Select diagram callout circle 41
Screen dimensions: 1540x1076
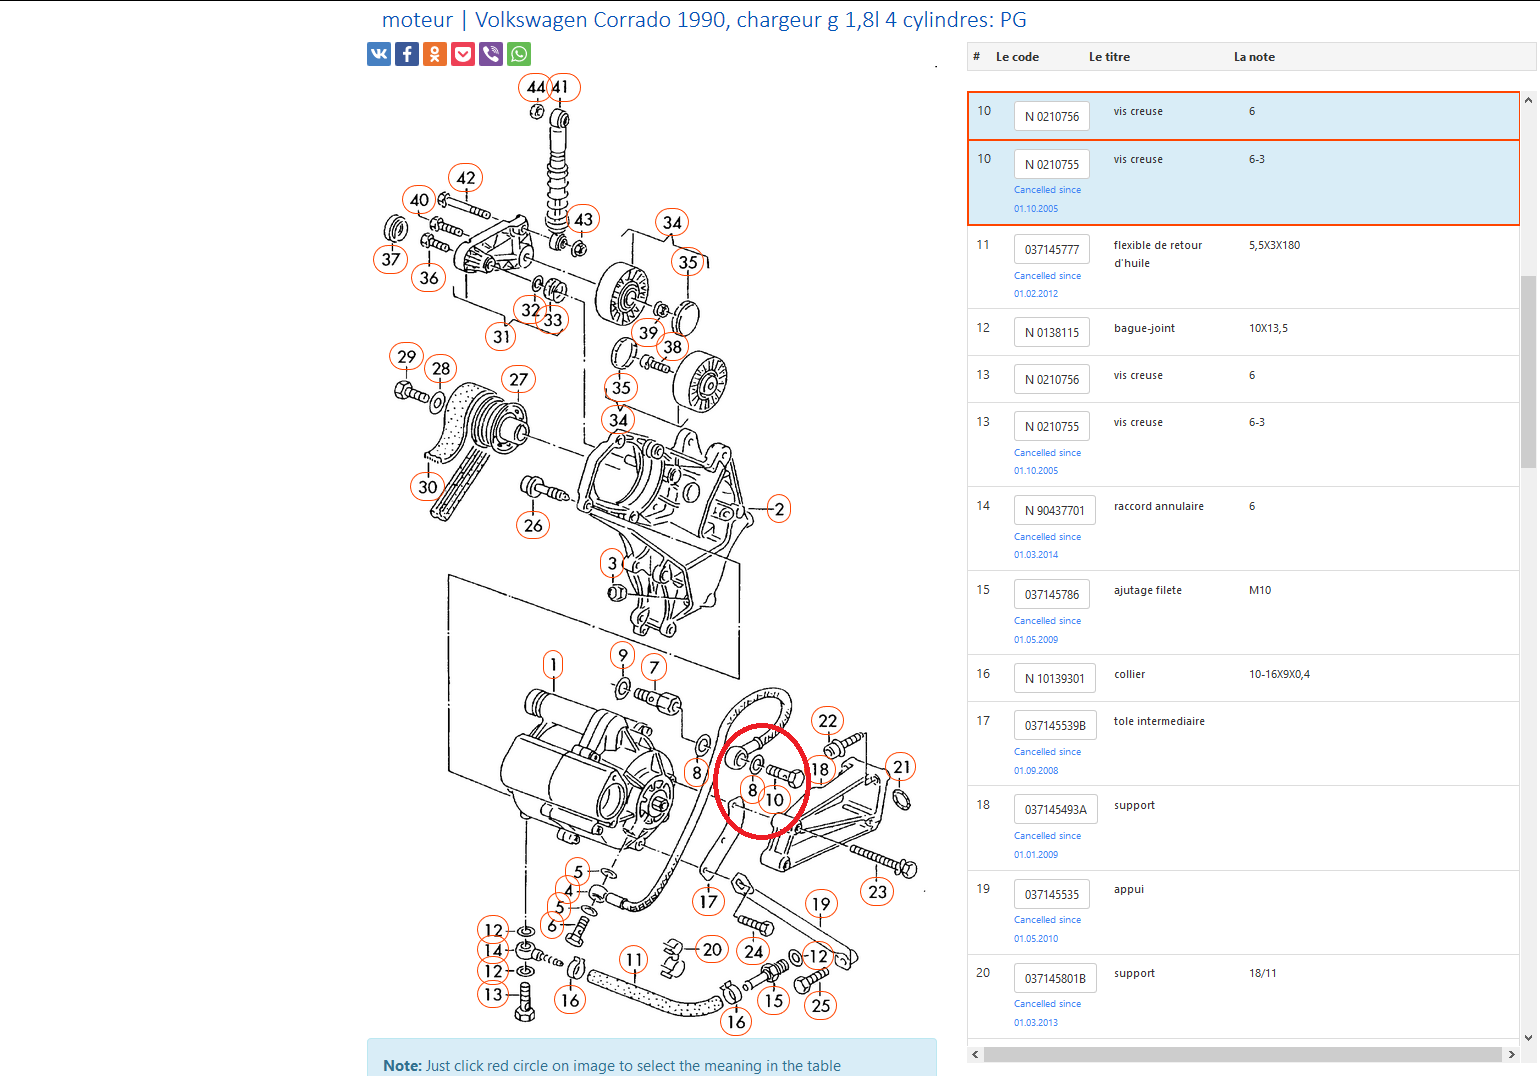click(562, 87)
